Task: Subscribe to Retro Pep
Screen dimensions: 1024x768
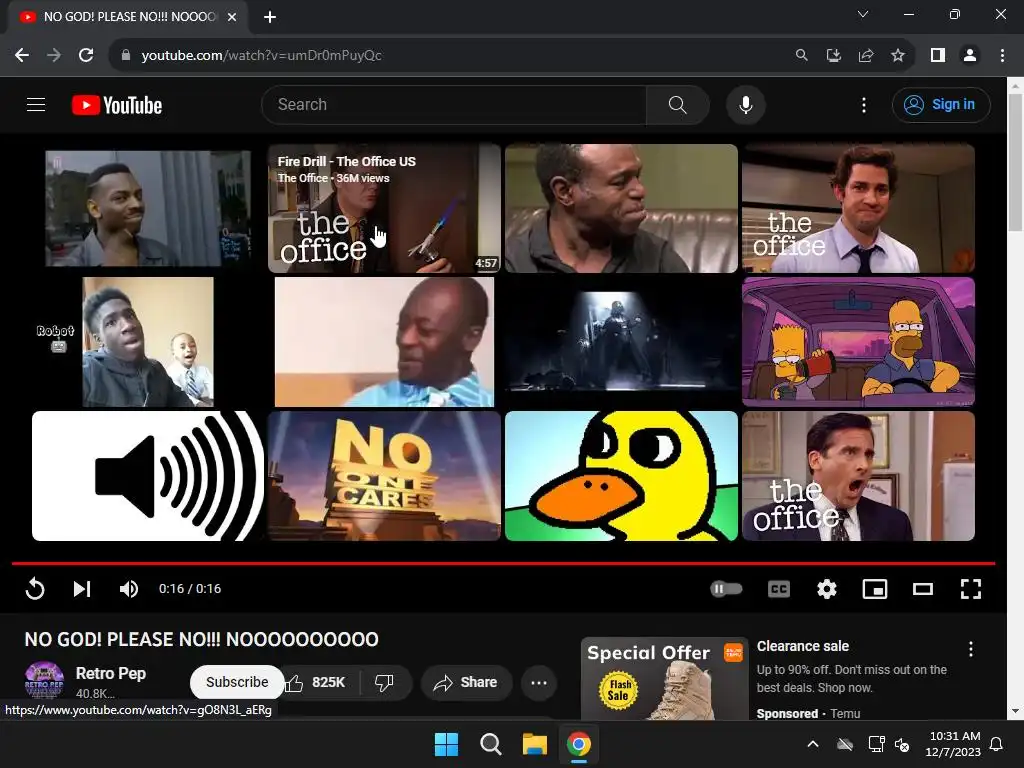Action: coord(237,682)
